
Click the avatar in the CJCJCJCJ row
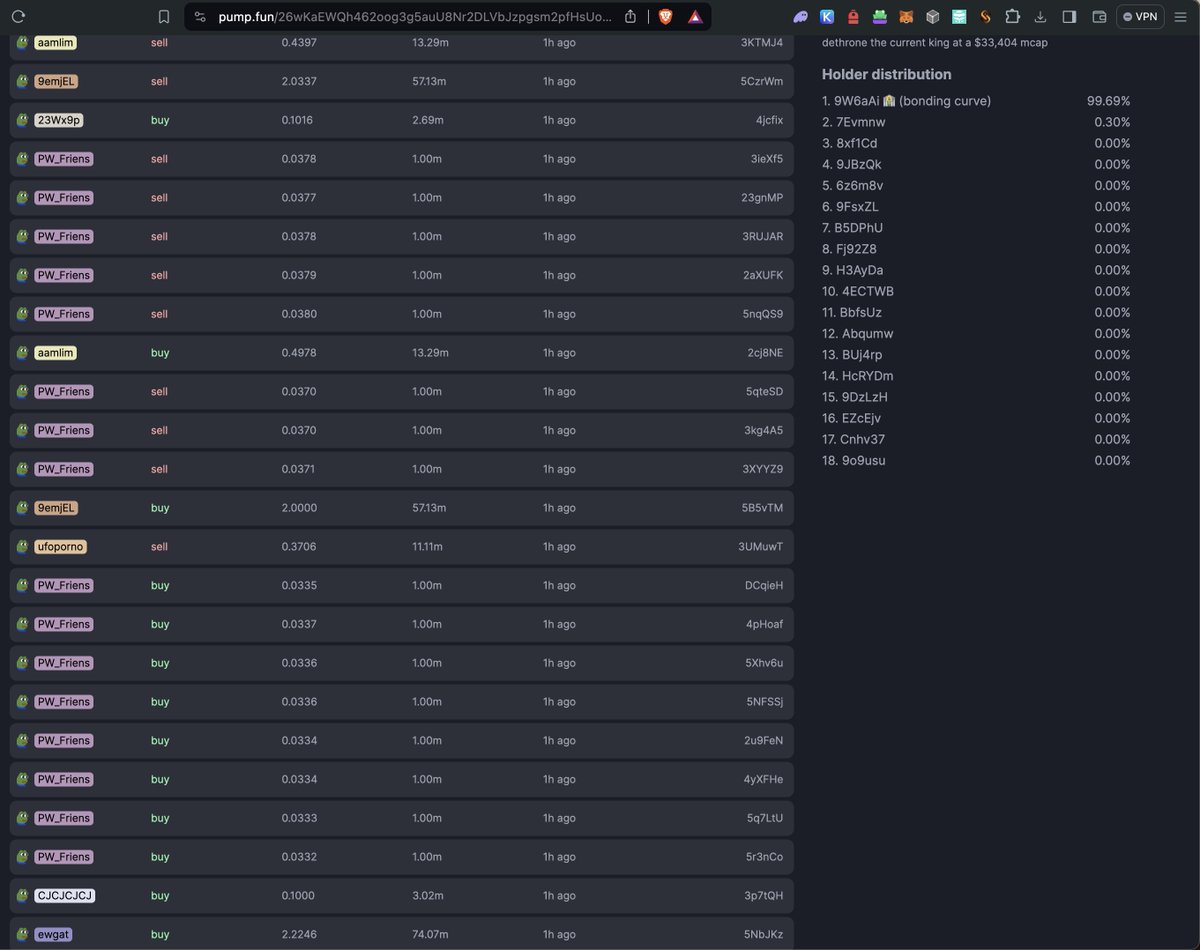pos(22,896)
